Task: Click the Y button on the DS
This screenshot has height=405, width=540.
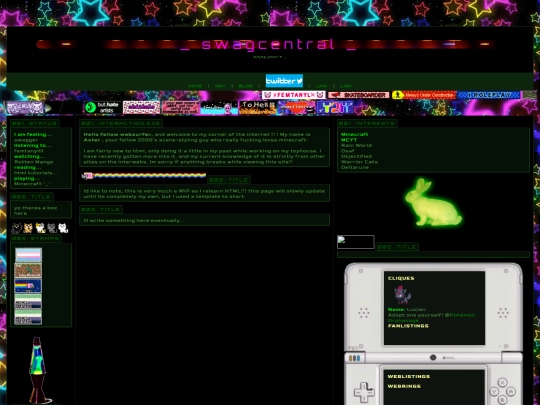Action: [494, 392]
